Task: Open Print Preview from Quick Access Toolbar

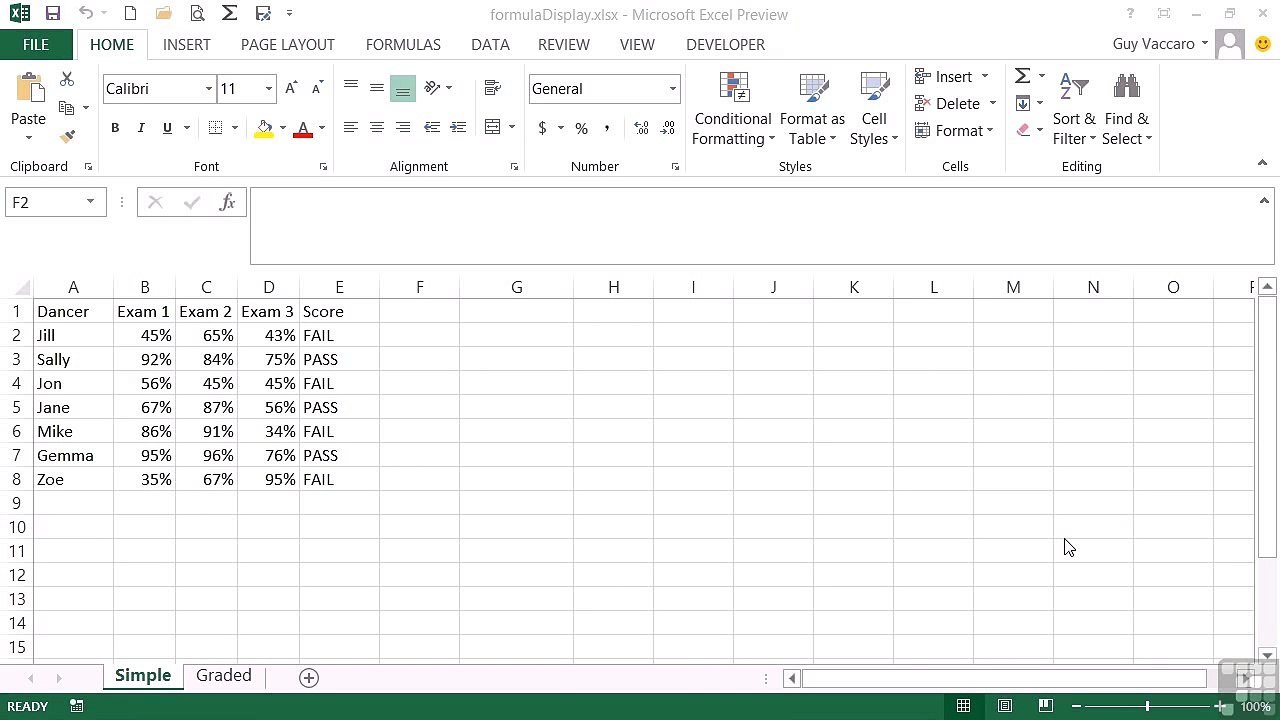Action: 197,14
